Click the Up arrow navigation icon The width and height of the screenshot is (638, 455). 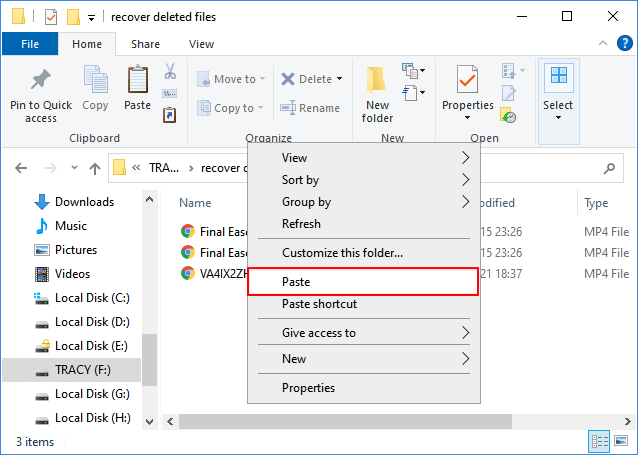point(95,168)
